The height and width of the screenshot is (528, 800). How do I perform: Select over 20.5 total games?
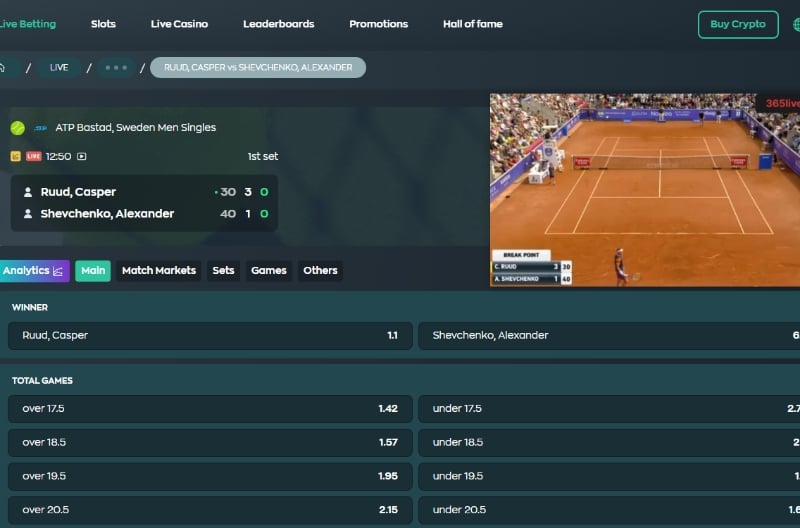pos(210,510)
